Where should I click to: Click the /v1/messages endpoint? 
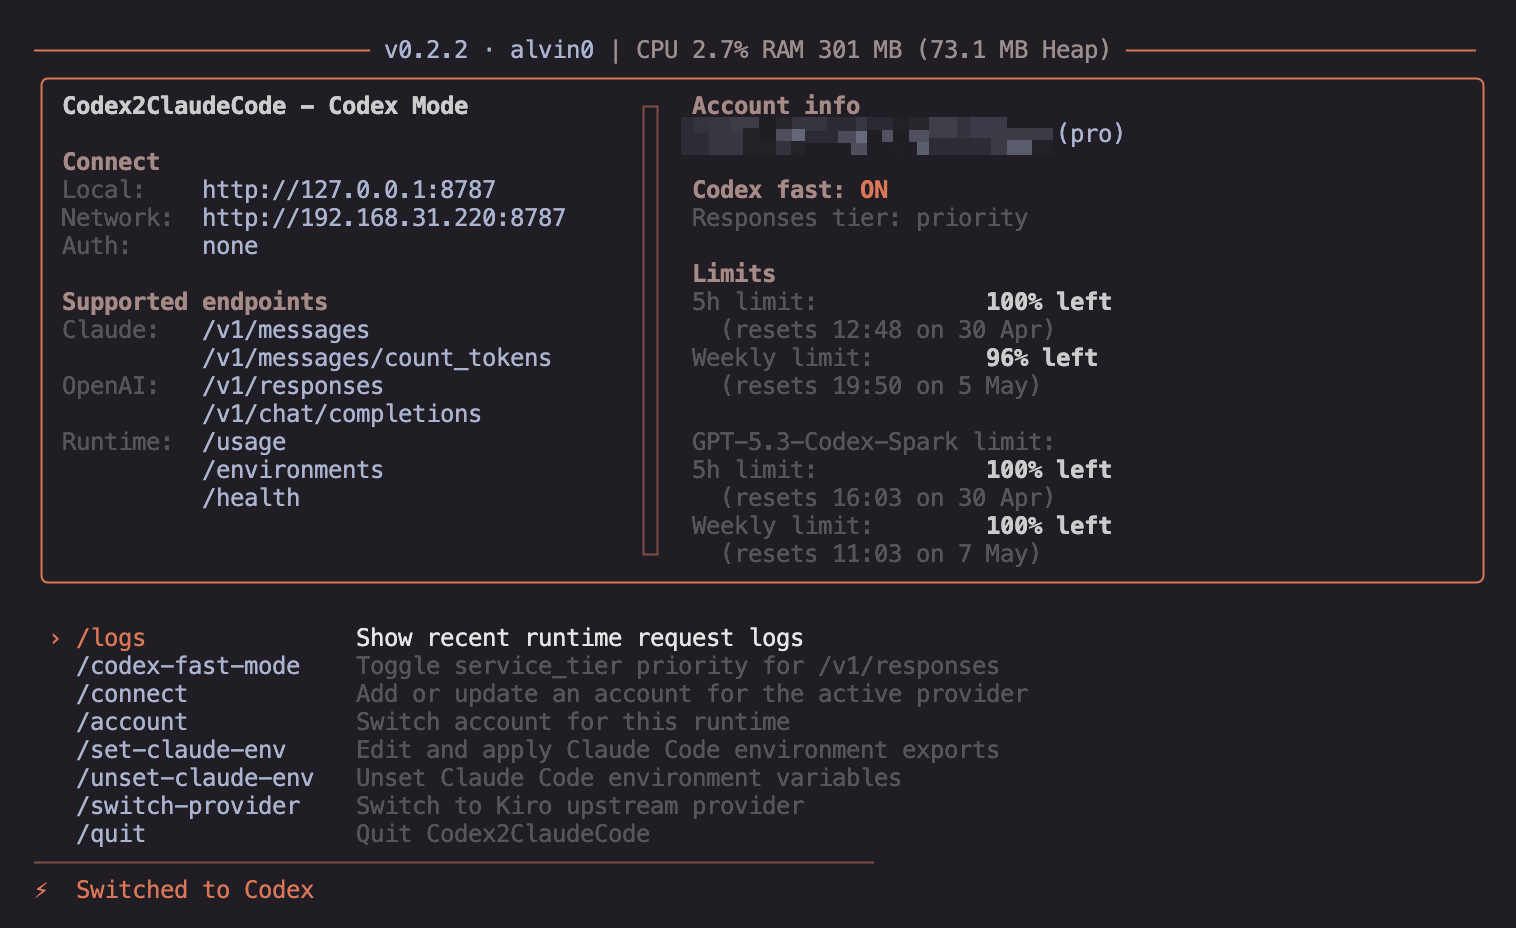pyautogui.click(x=286, y=330)
